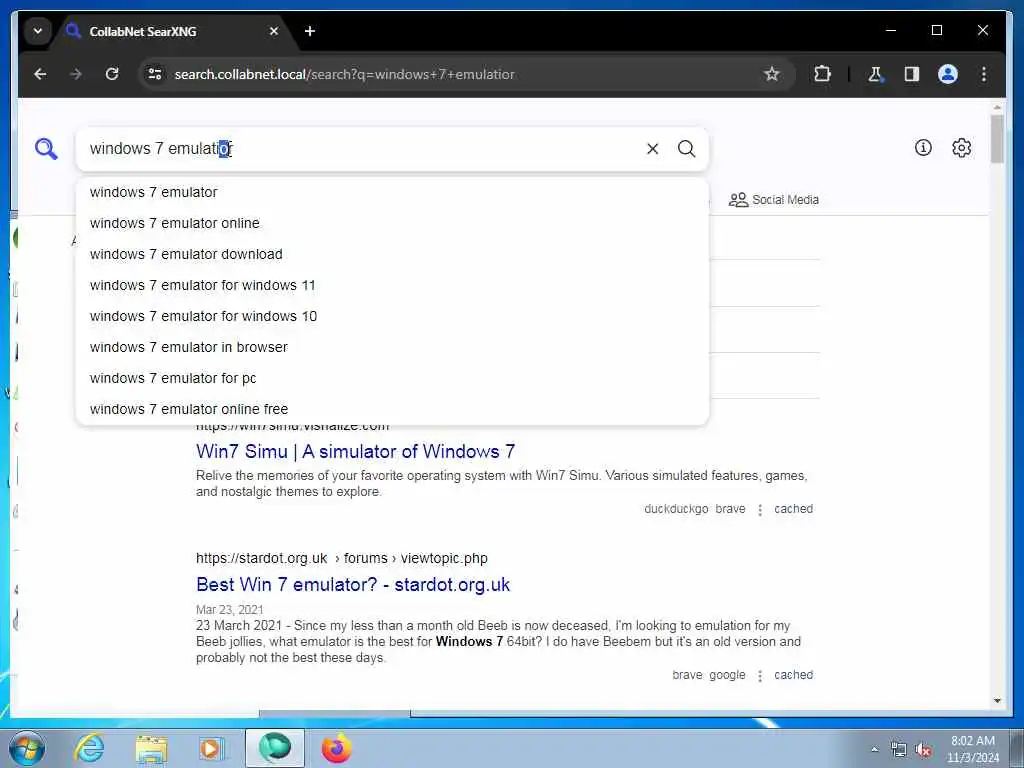Open the profile avatar menu
Screen dimensions: 1024x768
click(x=948, y=74)
